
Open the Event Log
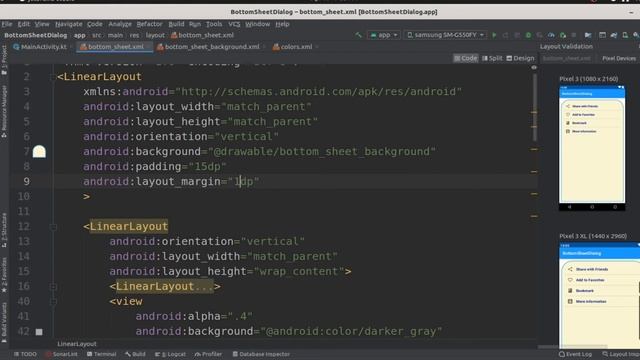point(575,354)
